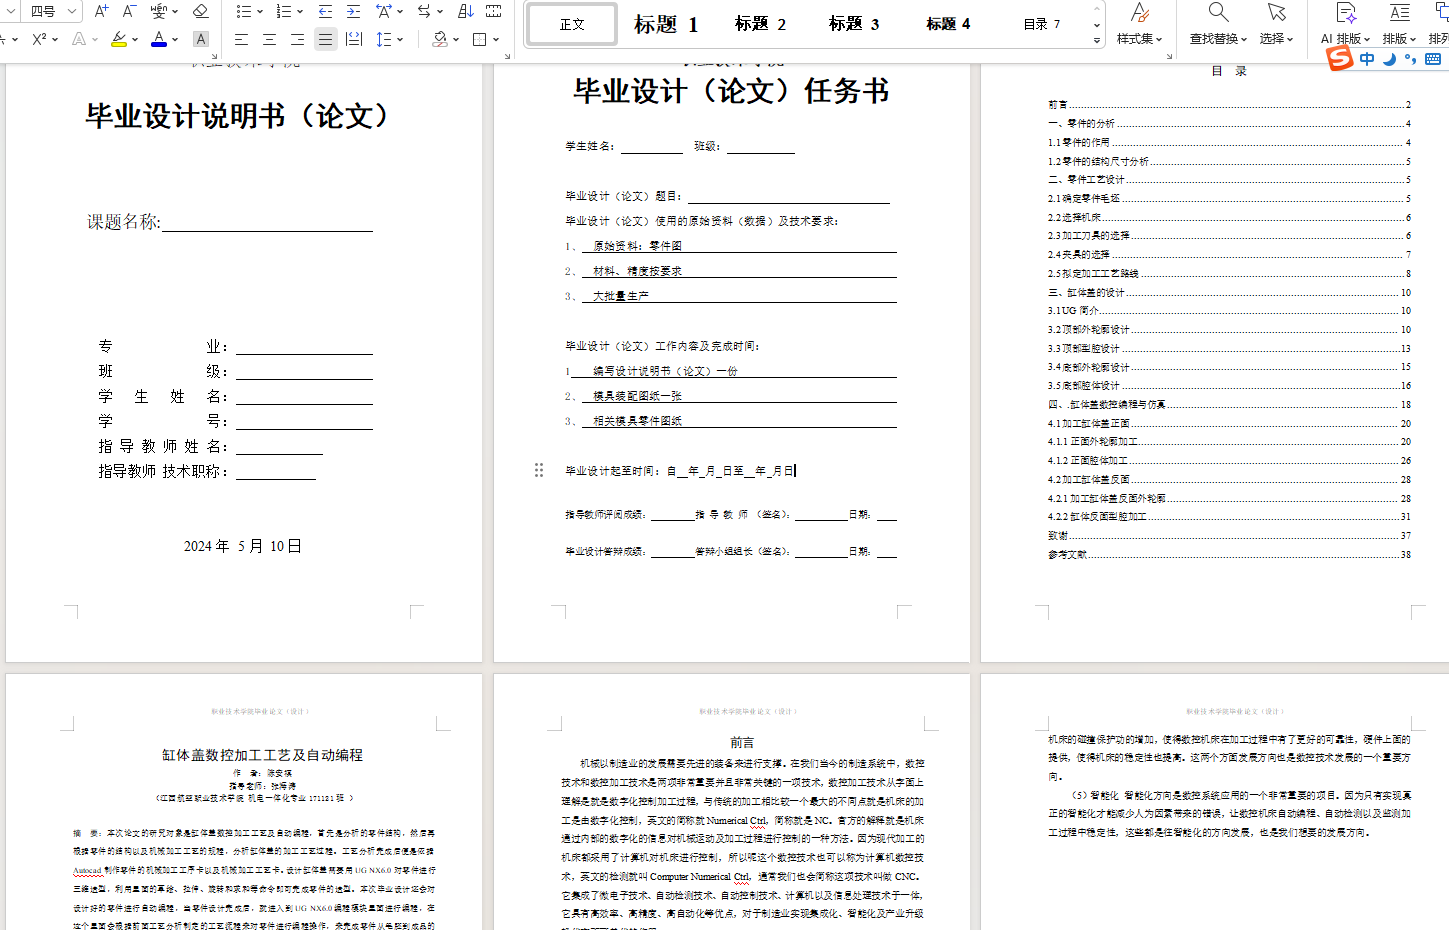
Task: Apply 标题 1 heading style
Action: tap(666, 24)
